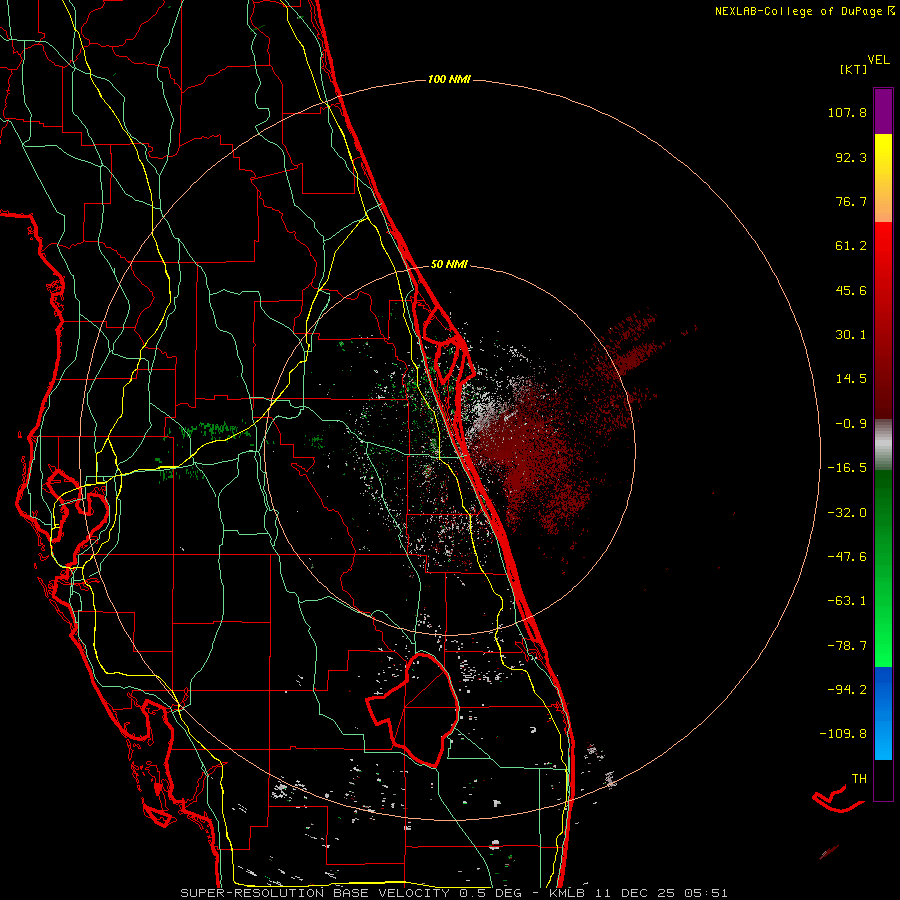Click the VEL legend title
Image resolution: width=900 pixels, height=900 pixels.
pos(878,60)
